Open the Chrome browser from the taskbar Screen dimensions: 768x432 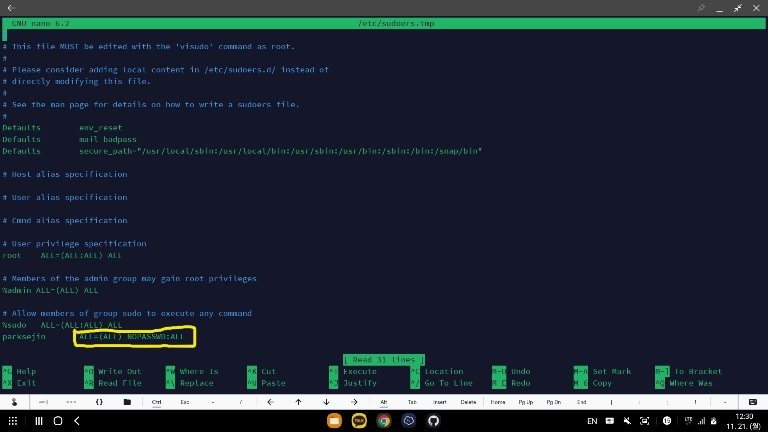pos(384,421)
